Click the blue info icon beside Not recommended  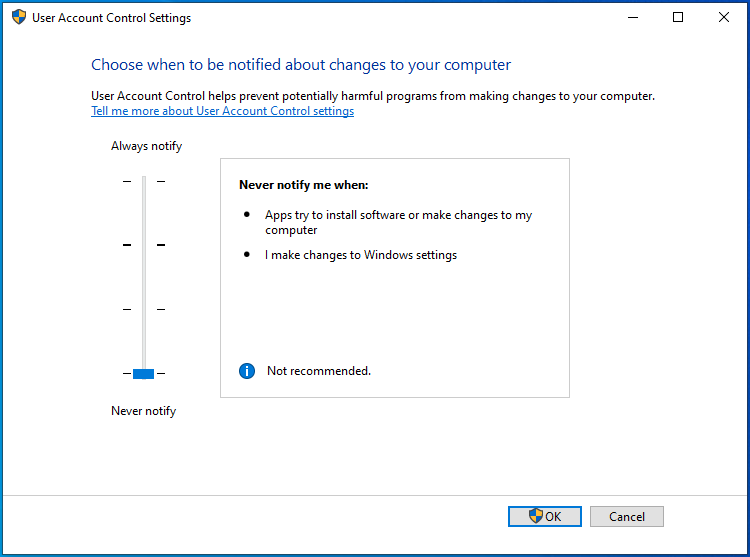(x=247, y=371)
